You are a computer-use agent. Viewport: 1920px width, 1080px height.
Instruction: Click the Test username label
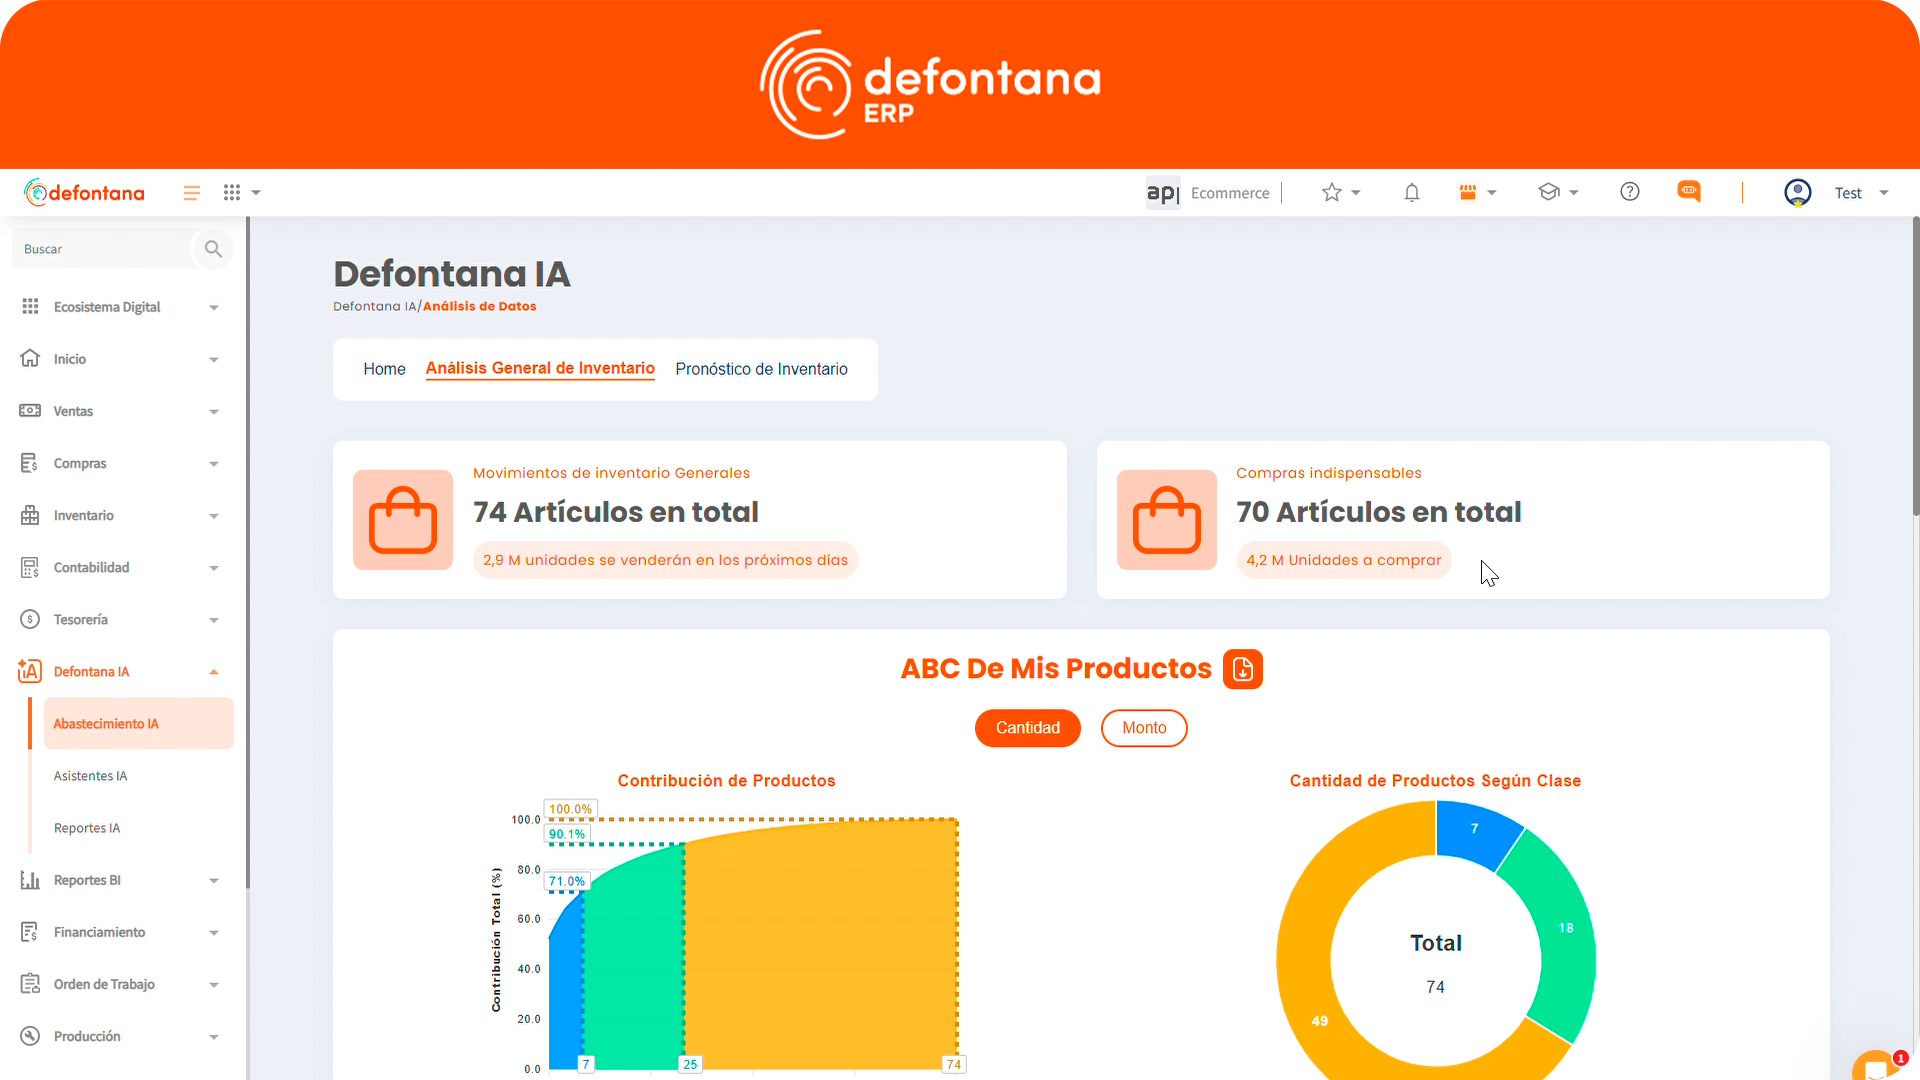(x=1848, y=193)
